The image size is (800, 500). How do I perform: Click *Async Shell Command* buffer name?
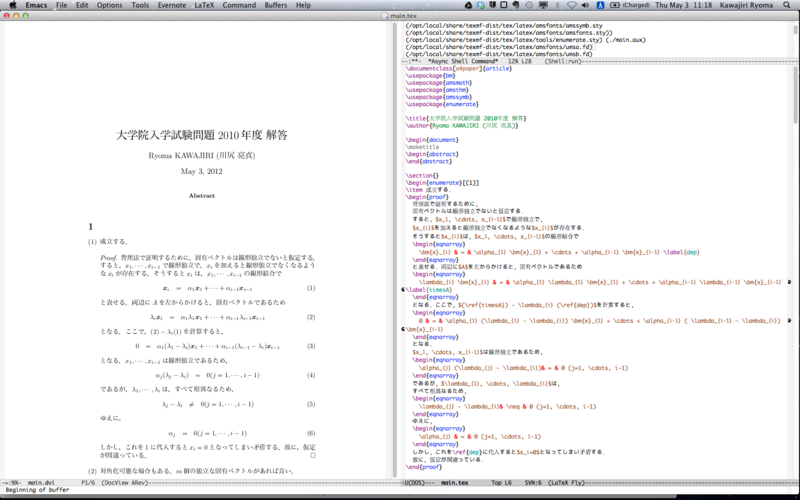(x=463, y=61)
